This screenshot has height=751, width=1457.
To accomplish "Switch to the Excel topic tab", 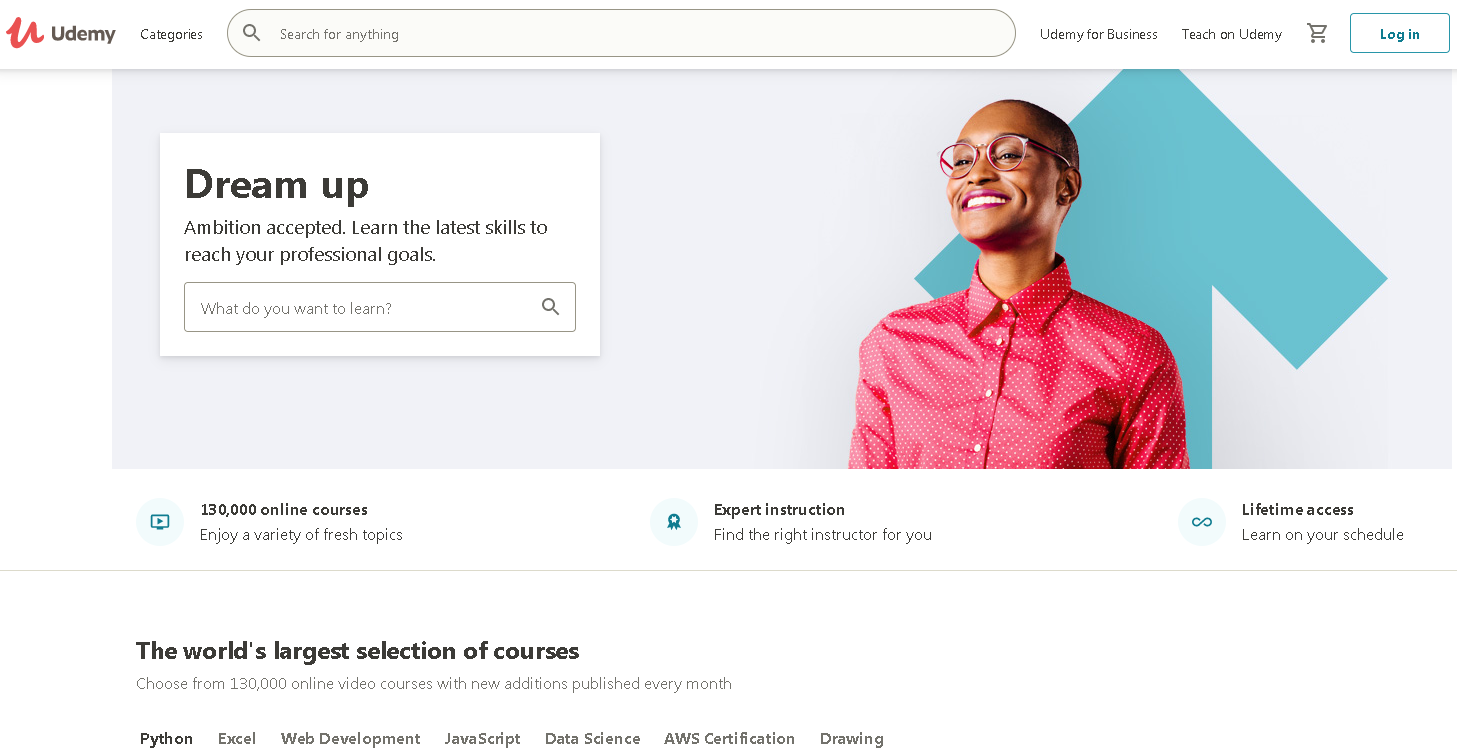I will point(236,738).
